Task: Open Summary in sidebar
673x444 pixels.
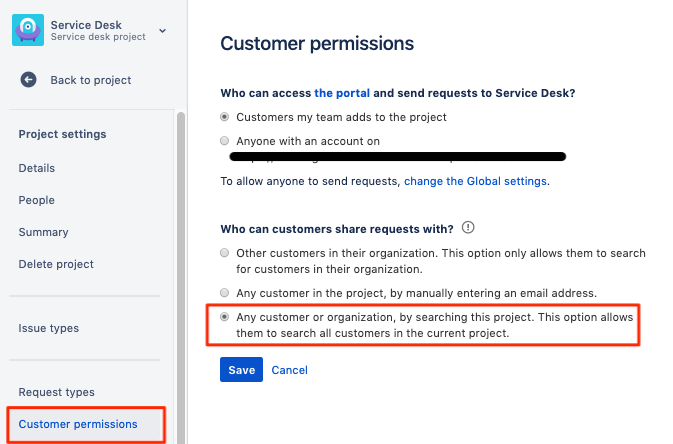Action: click(43, 232)
